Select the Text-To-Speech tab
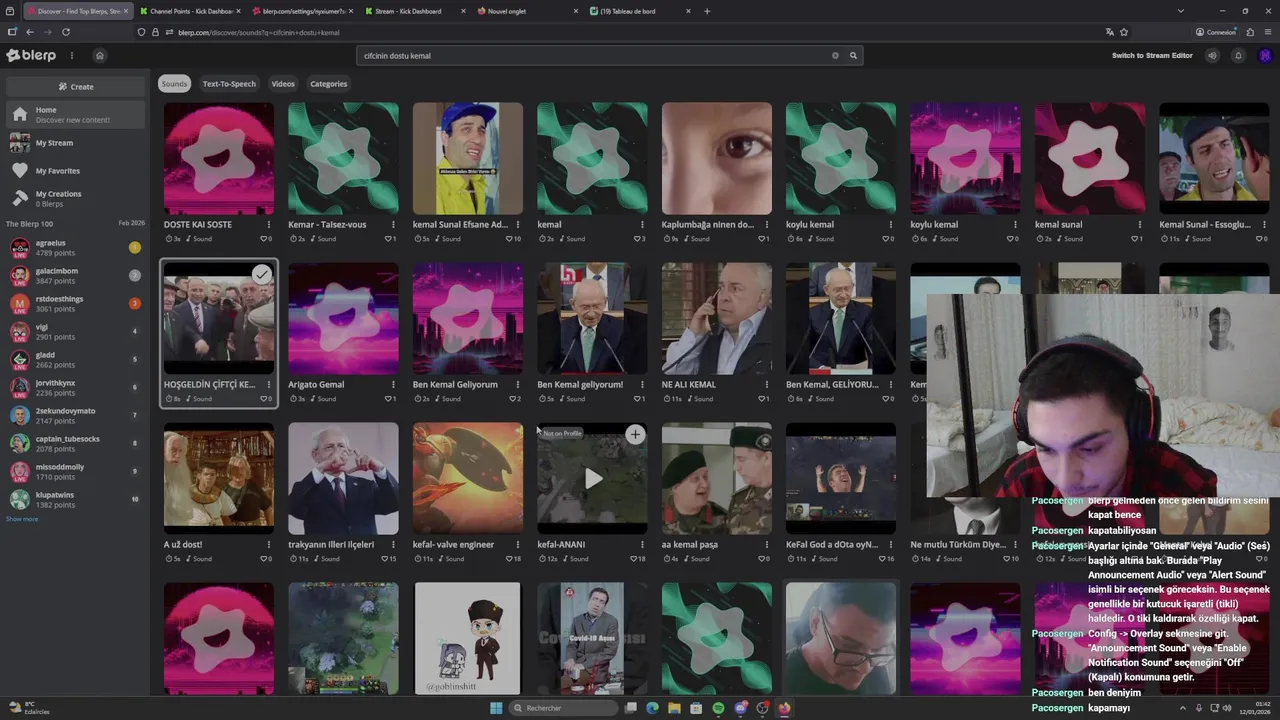The width and height of the screenshot is (1280, 720). 229,84
